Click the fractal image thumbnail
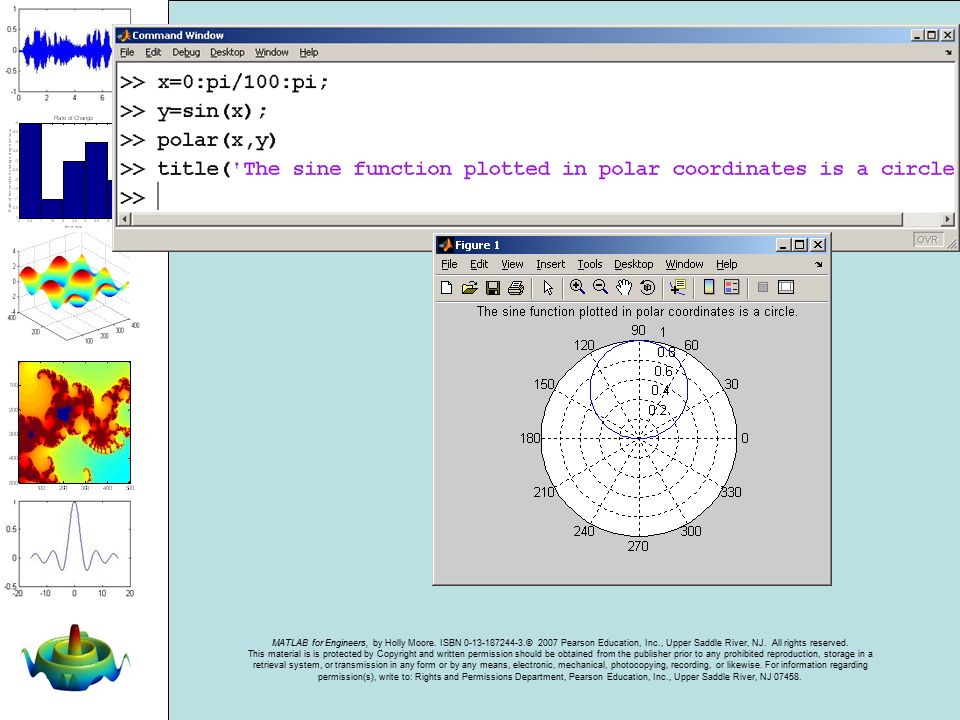This screenshot has width=960, height=720. 74,422
